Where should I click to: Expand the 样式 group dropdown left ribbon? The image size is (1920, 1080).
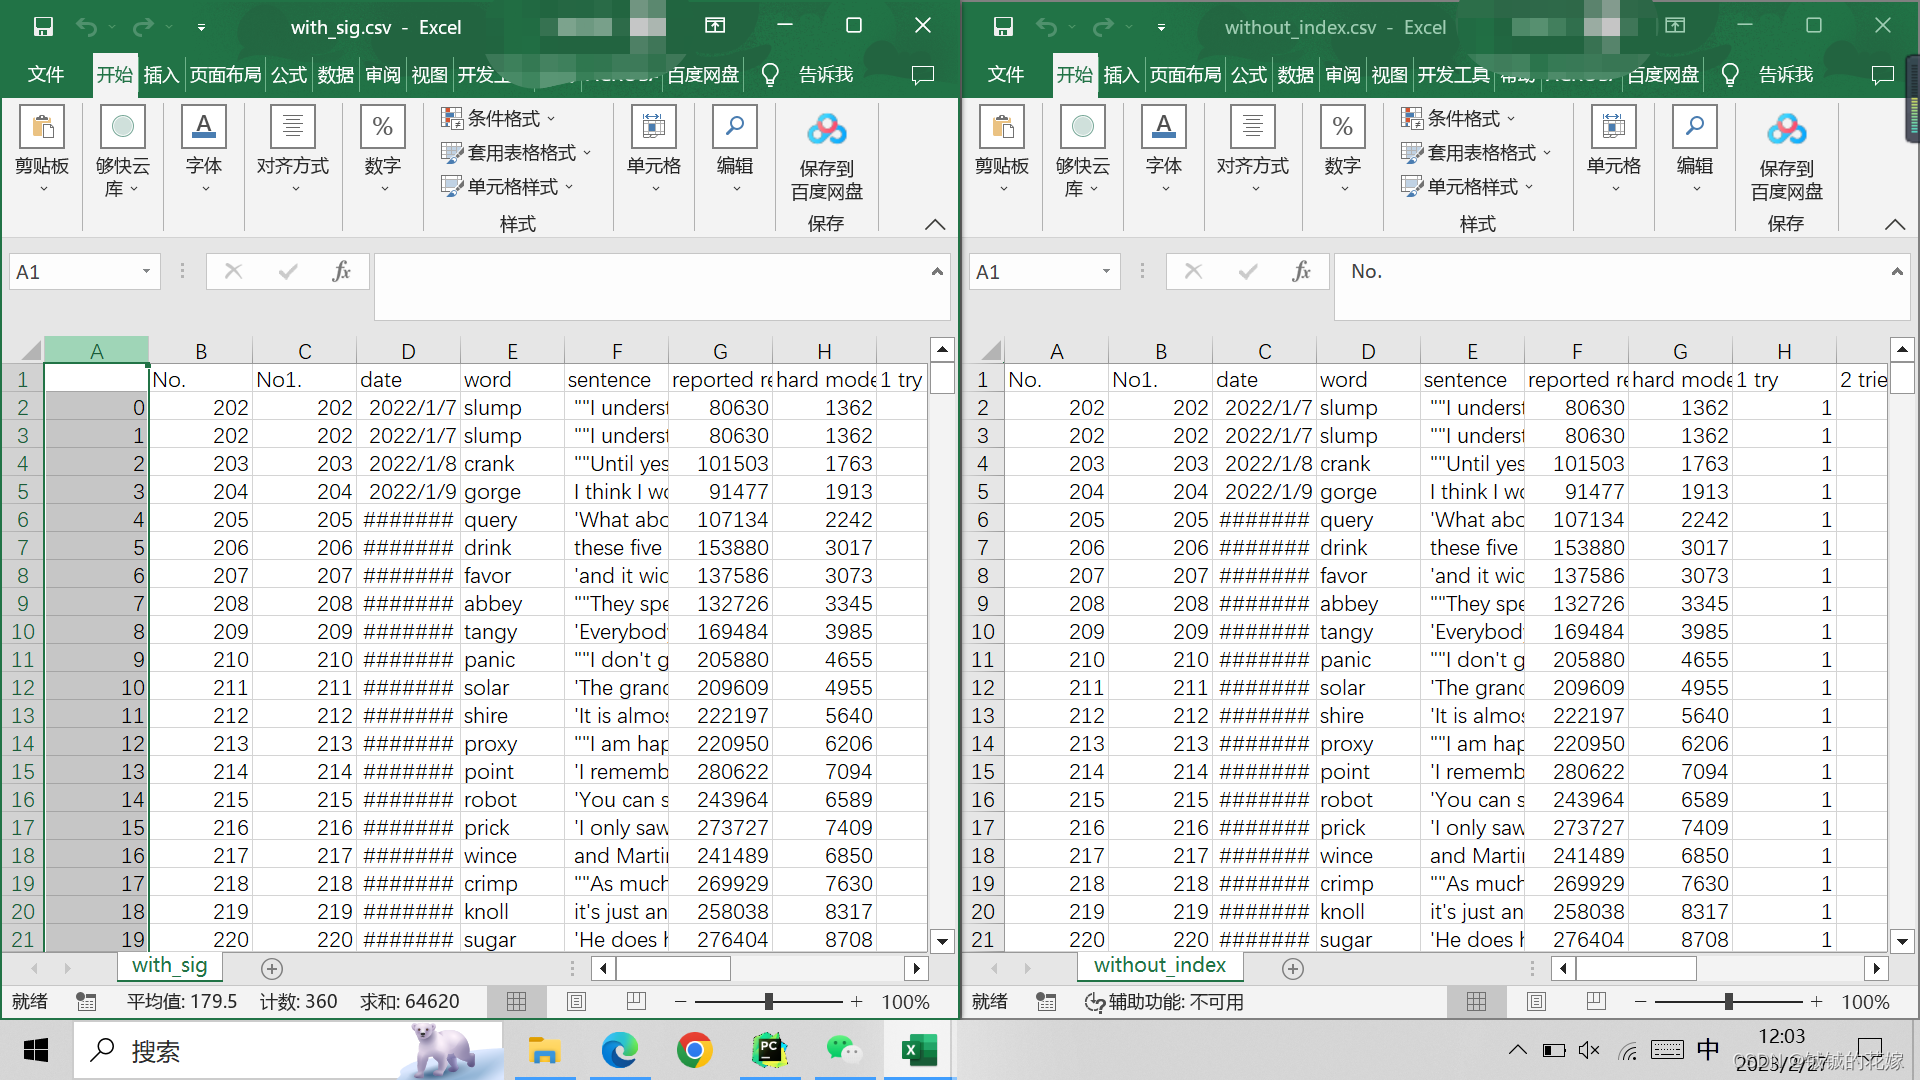513,224
